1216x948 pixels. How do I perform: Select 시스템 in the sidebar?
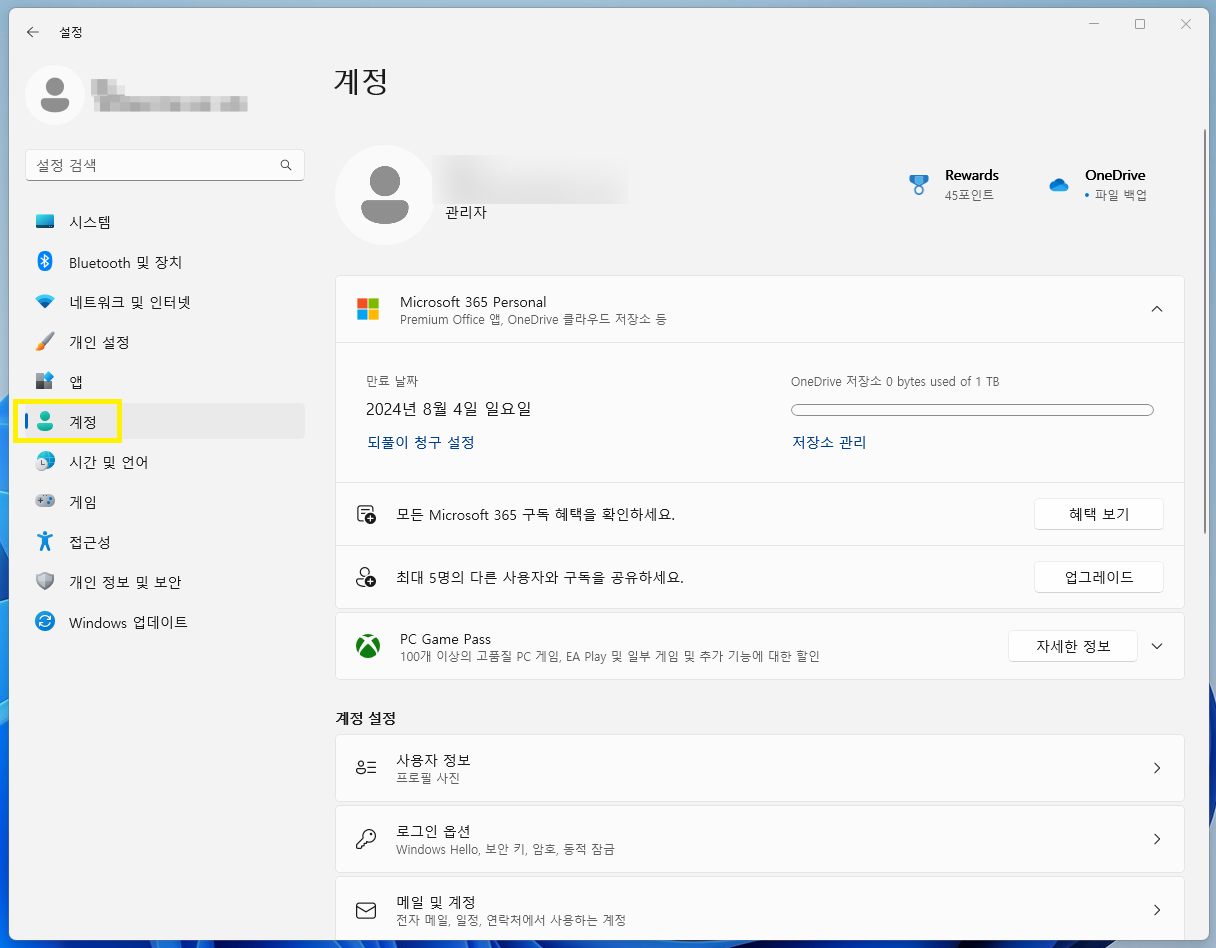(165, 222)
